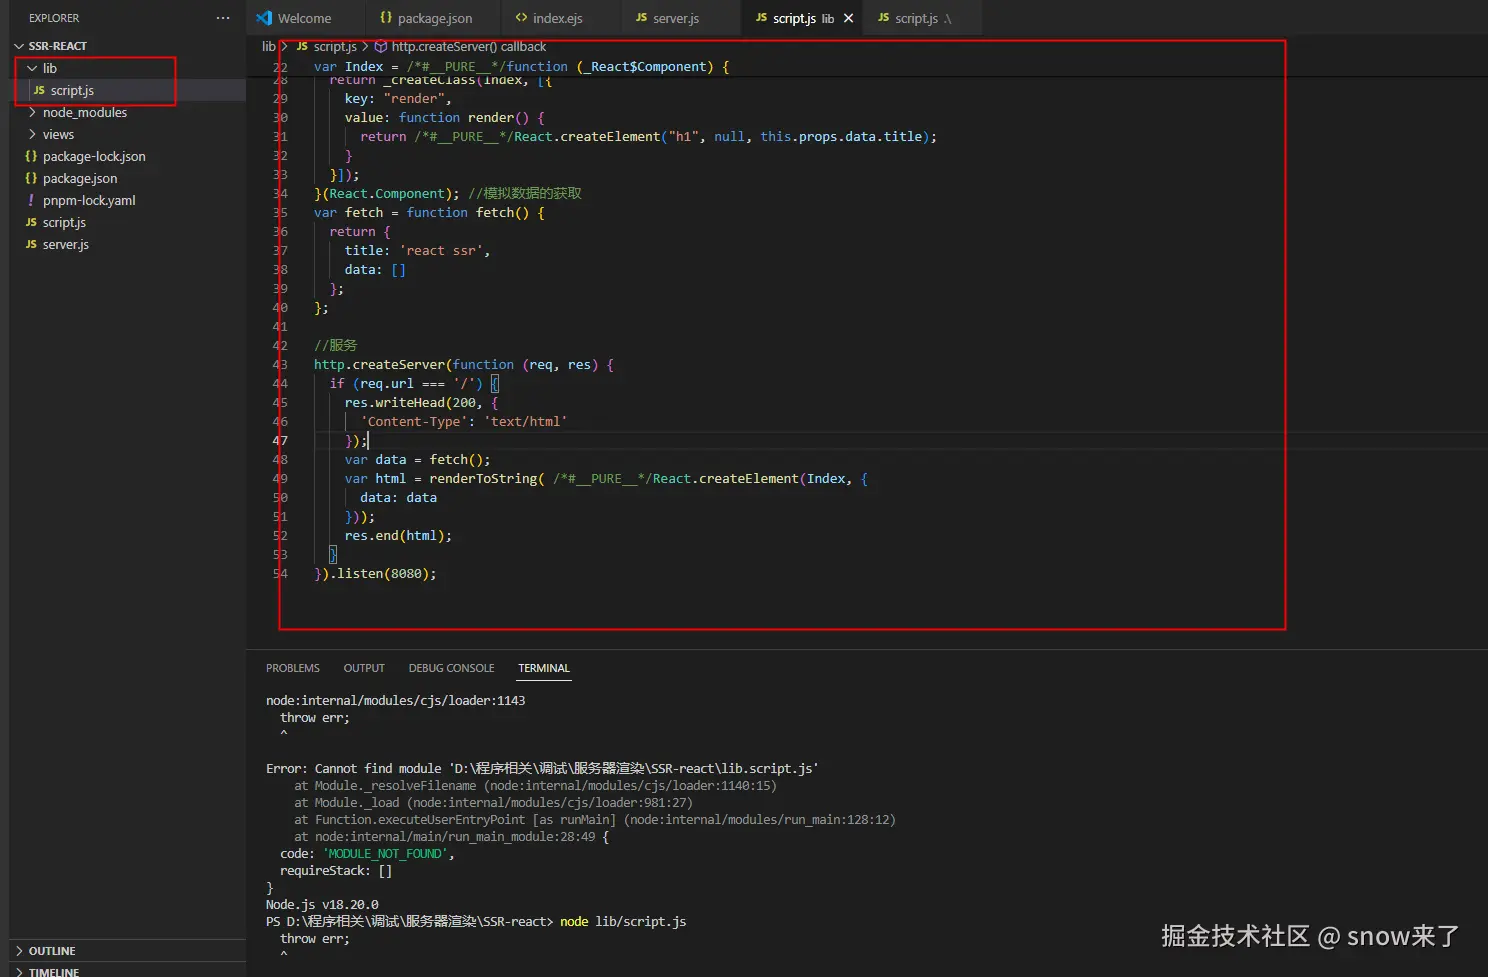Image resolution: width=1488 pixels, height=977 pixels.
Task: Click the res.end(html); code line
Action: (398, 535)
